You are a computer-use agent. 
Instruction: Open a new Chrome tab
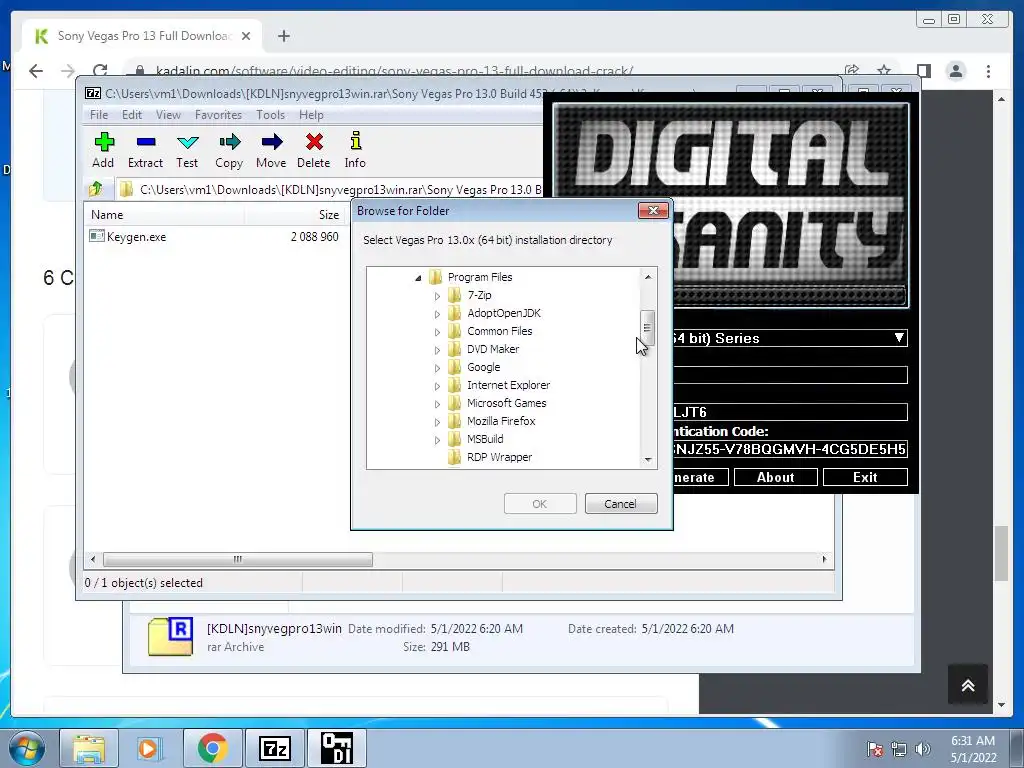click(x=283, y=36)
